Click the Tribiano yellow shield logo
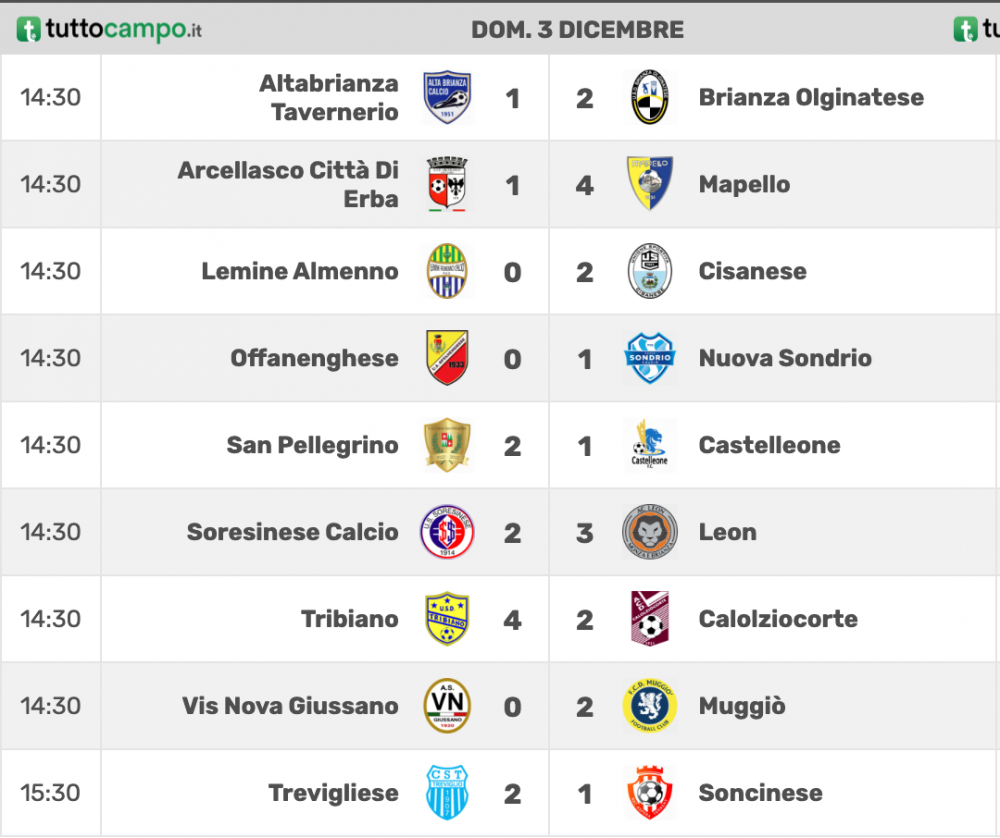 447,619
